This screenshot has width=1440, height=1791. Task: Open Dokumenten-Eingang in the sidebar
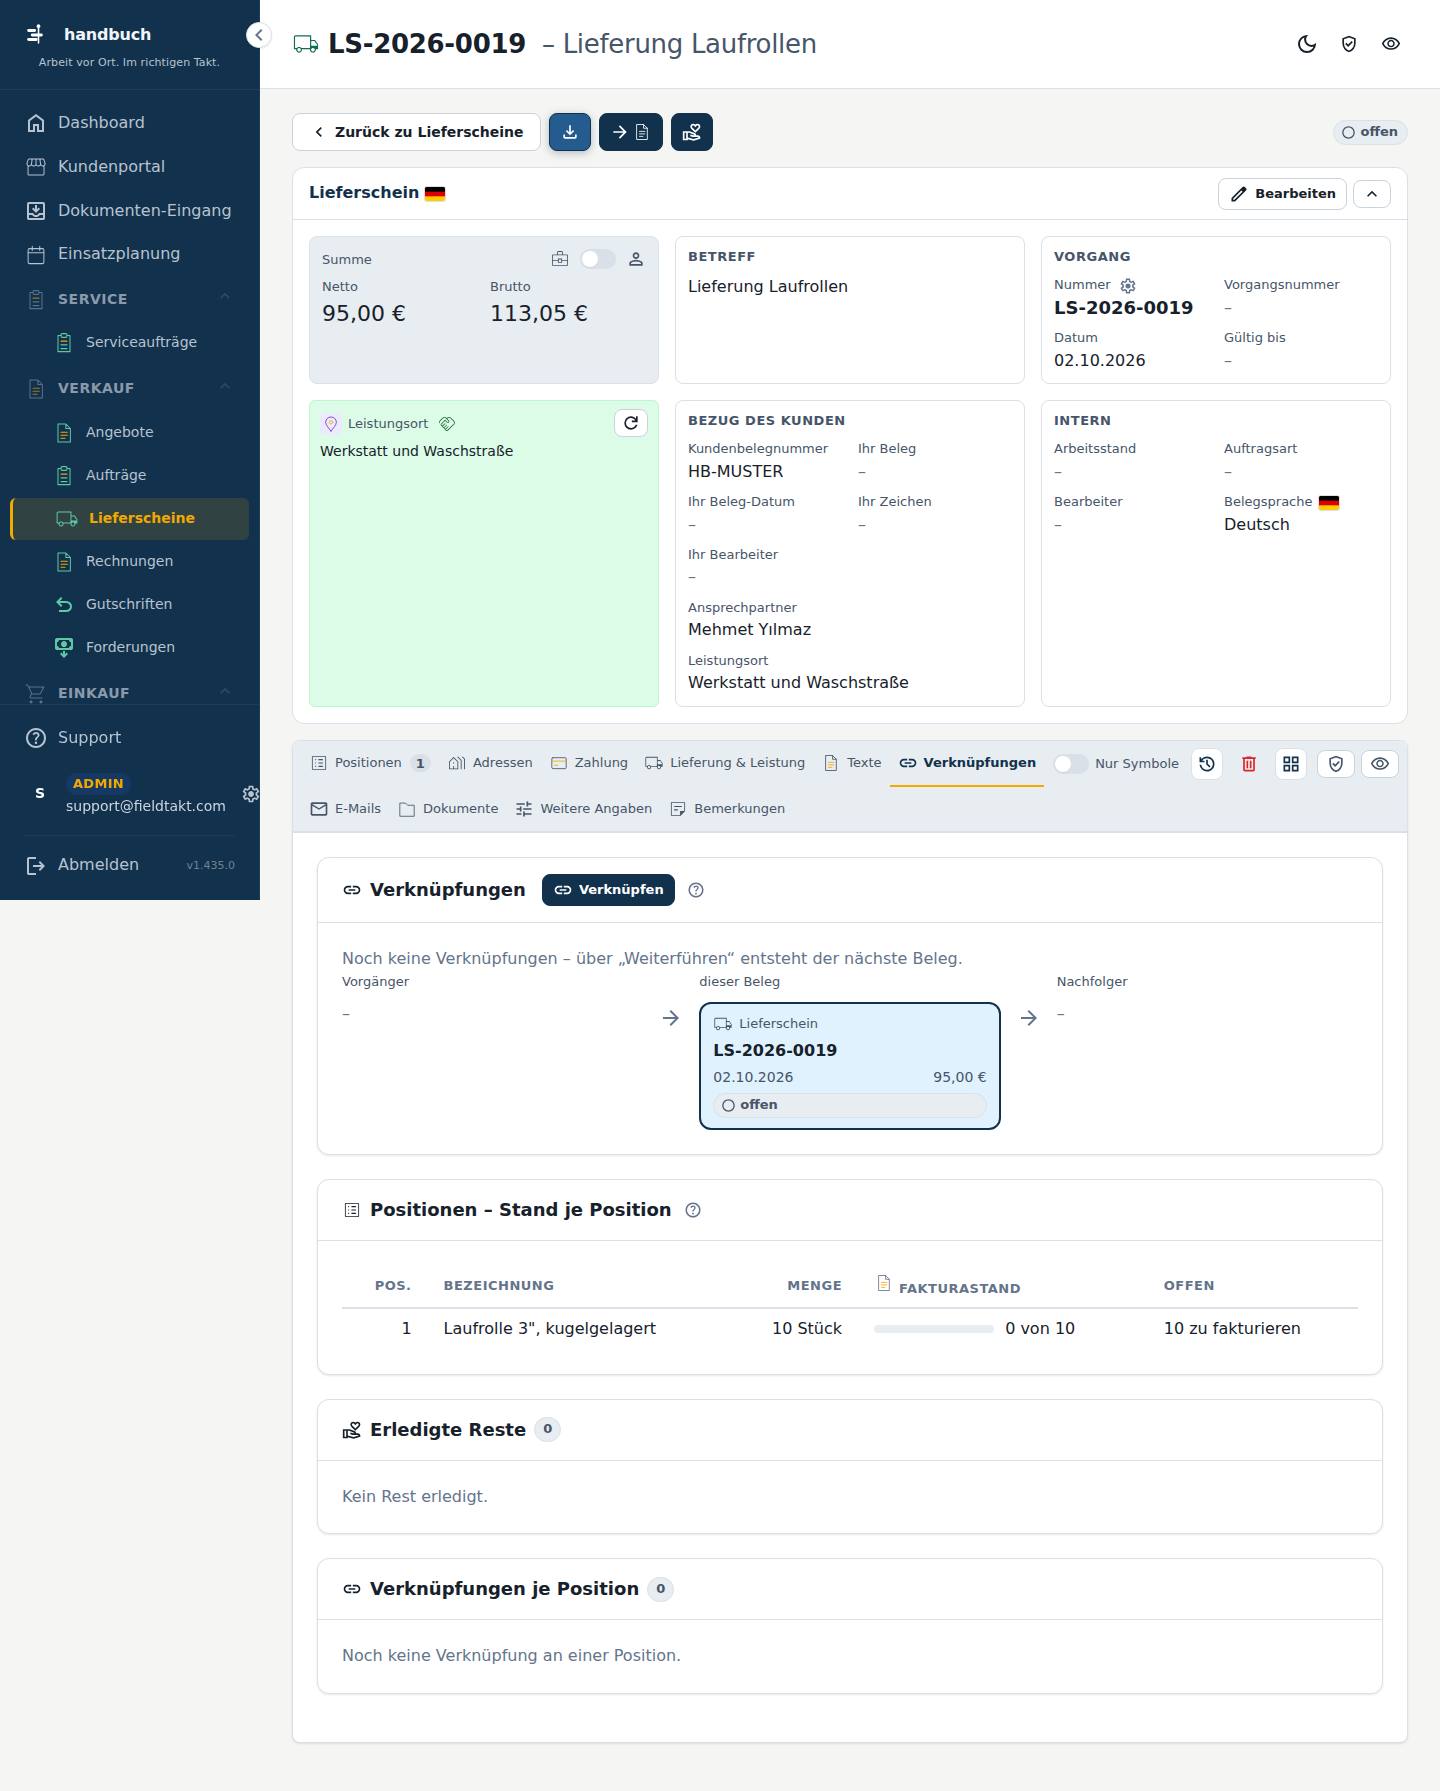pyautogui.click(x=130, y=210)
